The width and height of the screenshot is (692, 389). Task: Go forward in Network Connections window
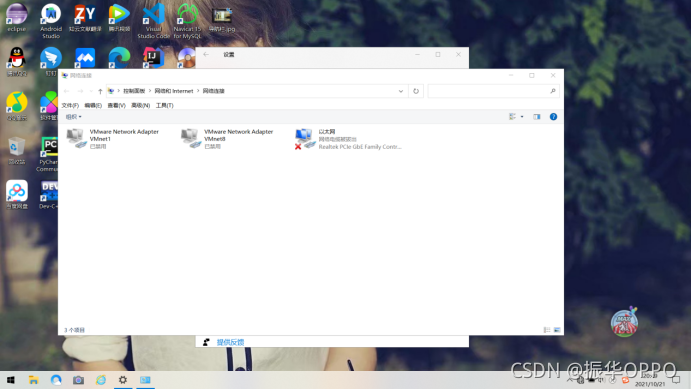pyautogui.click(x=80, y=91)
